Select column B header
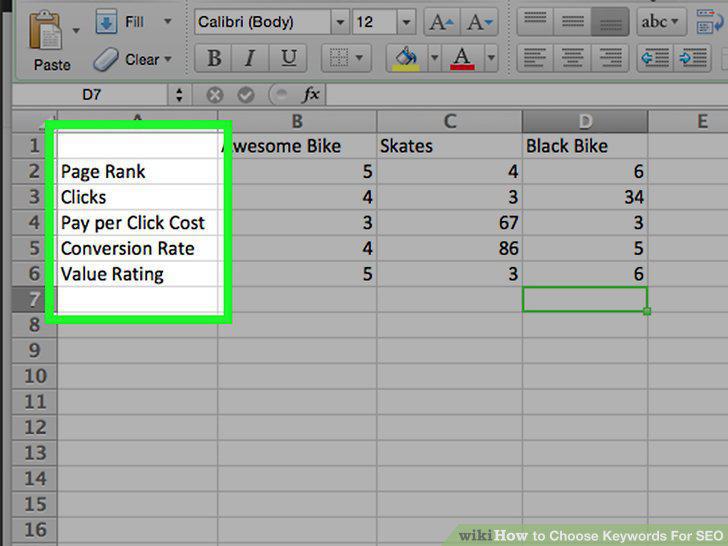728x546 pixels. tap(297, 121)
